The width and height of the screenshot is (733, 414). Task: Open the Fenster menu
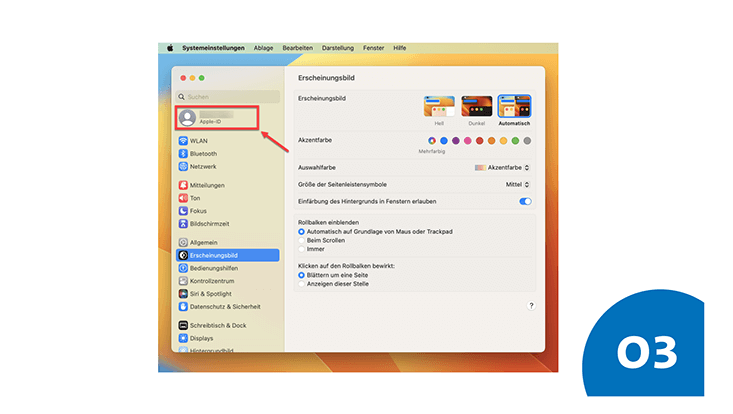pyautogui.click(x=374, y=48)
